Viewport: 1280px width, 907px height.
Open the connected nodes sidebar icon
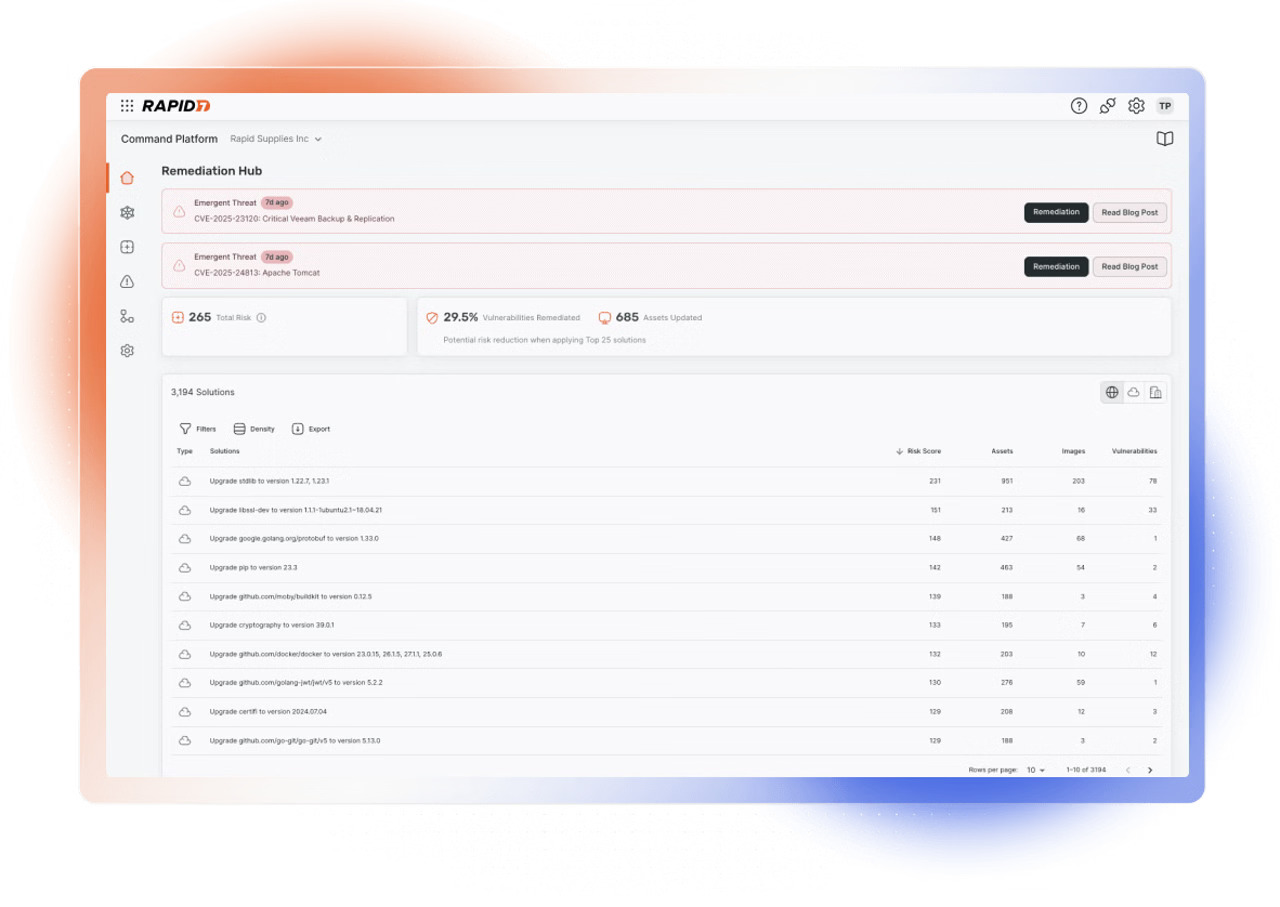tap(127, 317)
